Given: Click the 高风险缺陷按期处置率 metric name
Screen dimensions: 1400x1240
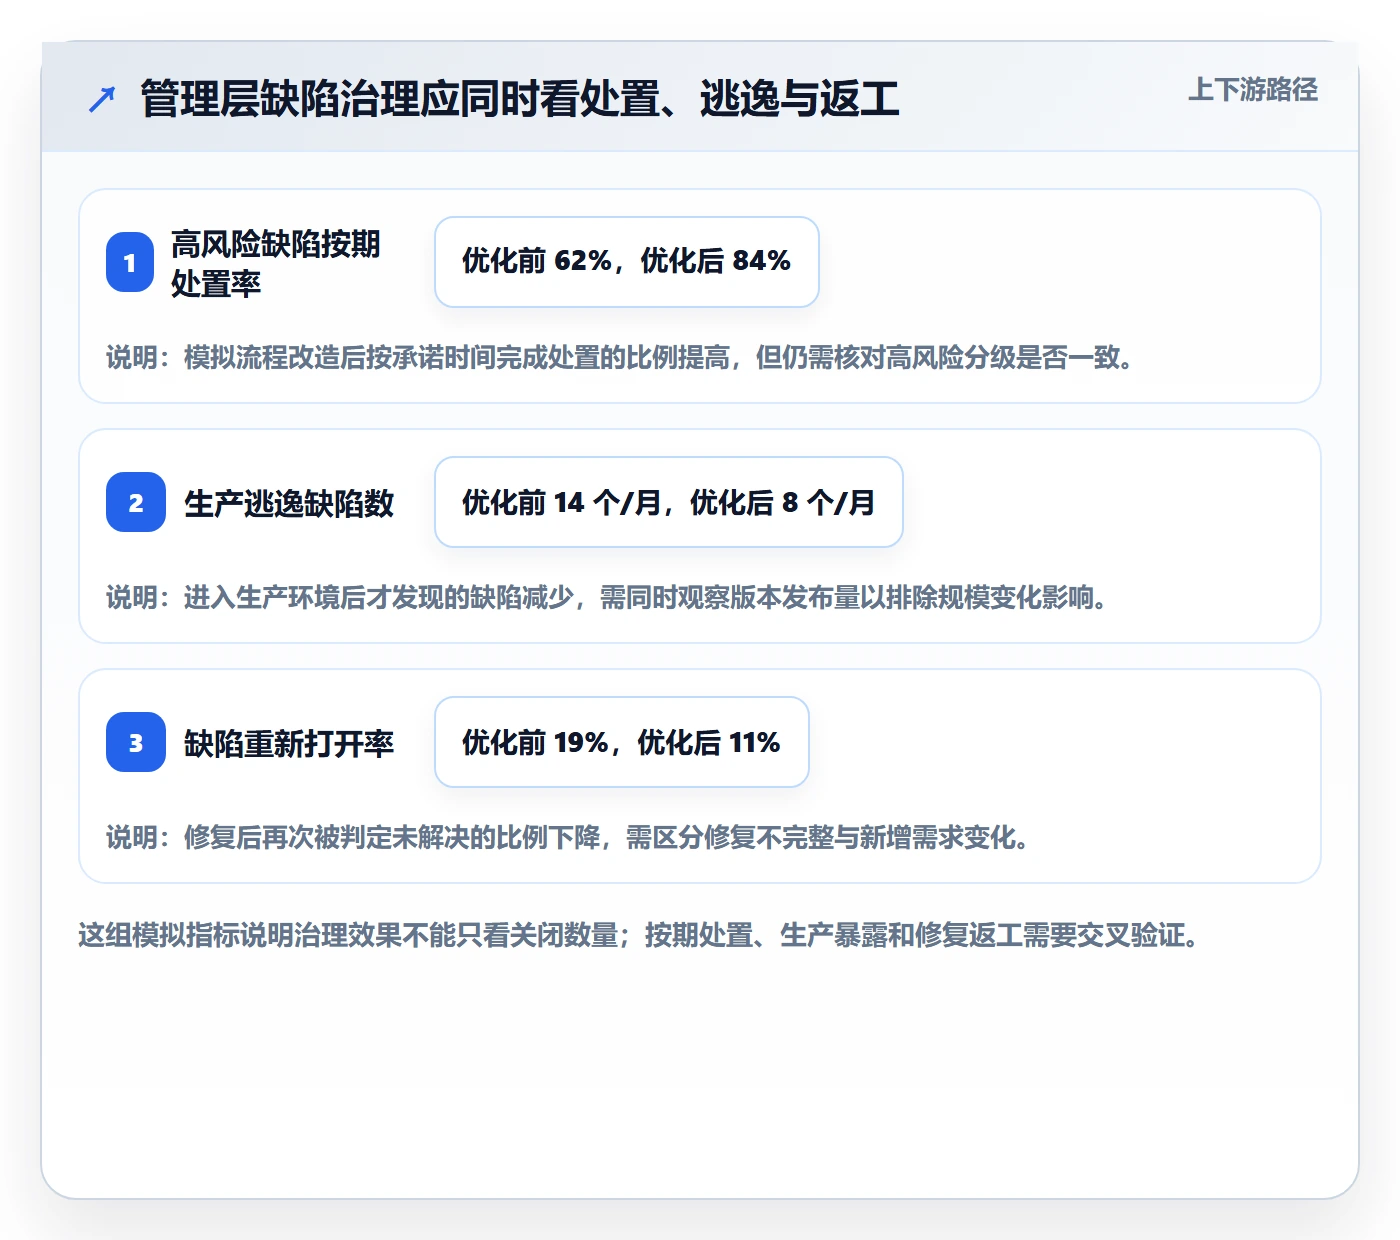Looking at the screenshot, I should [276, 263].
